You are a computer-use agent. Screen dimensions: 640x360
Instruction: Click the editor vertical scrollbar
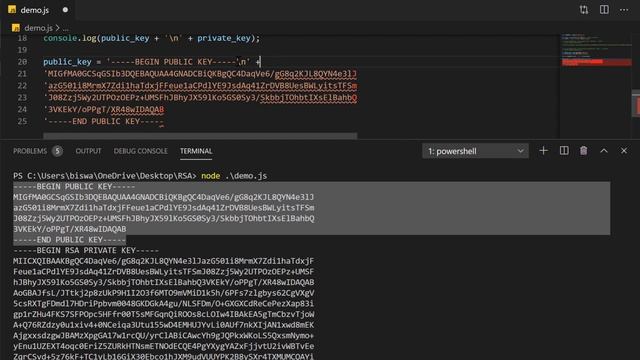636,104
